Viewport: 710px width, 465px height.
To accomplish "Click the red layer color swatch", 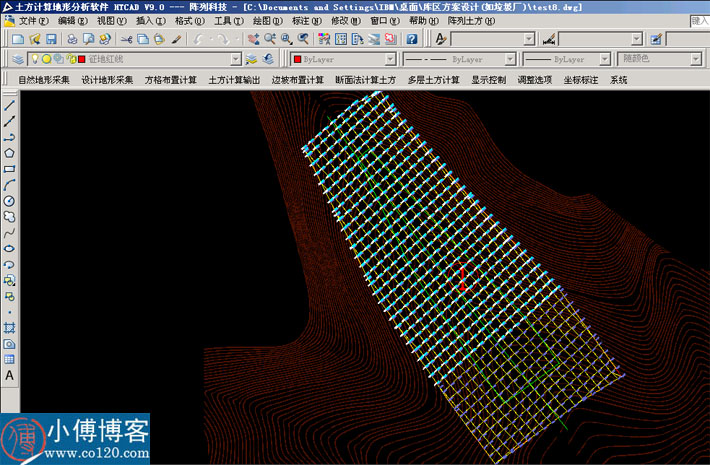I will coord(82,59).
